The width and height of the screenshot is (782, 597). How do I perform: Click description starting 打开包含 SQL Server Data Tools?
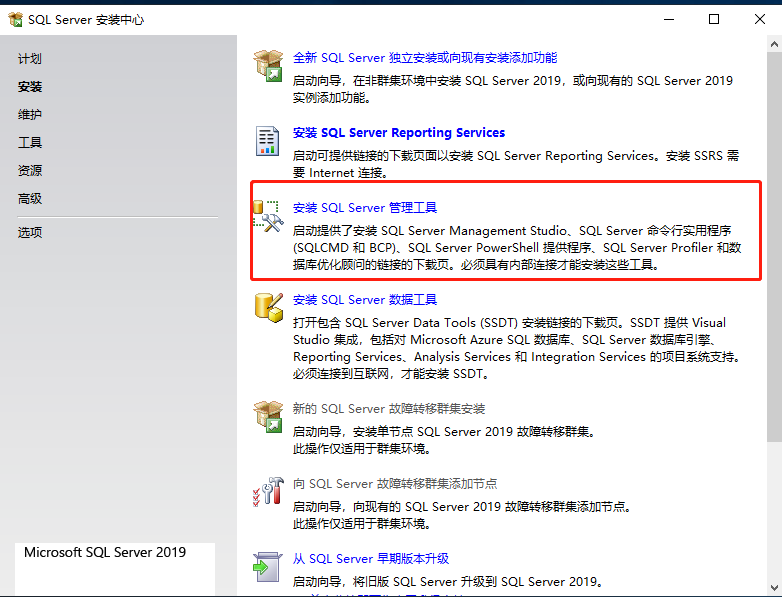tap(518, 348)
